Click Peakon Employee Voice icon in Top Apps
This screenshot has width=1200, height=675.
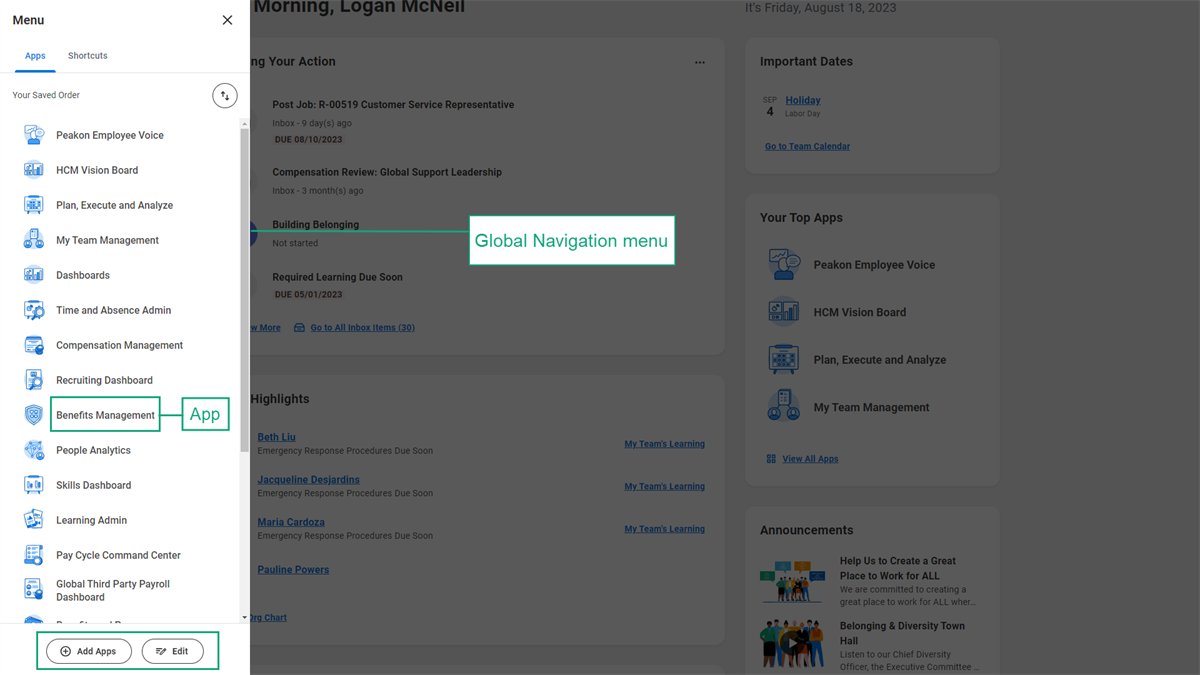pyautogui.click(x=784, y=265)
